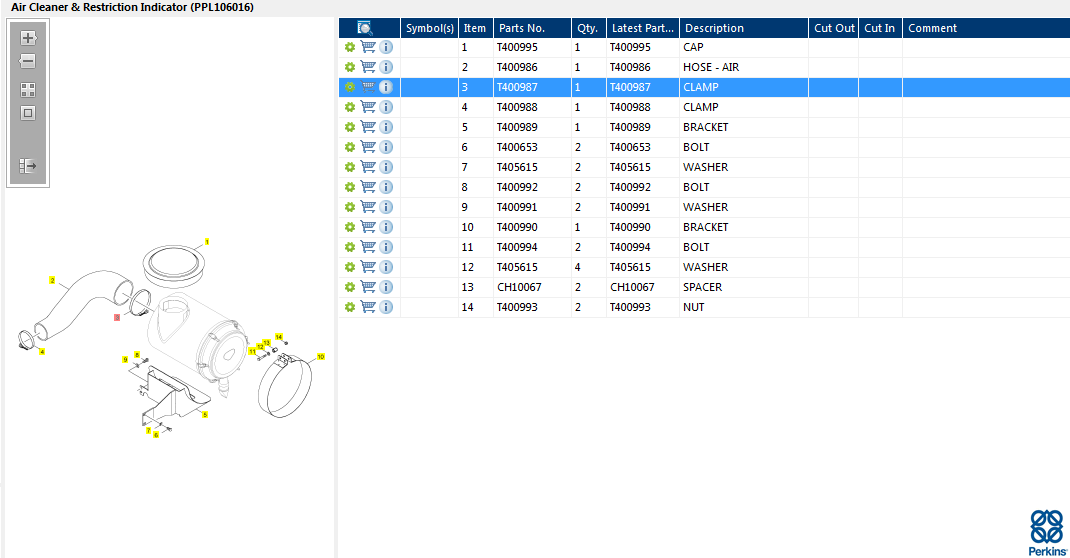Viewport: 1070px width, 558px height.
Task: Click the export panel arrow icon
Action: pyautogui.click(x=28, y=166)
